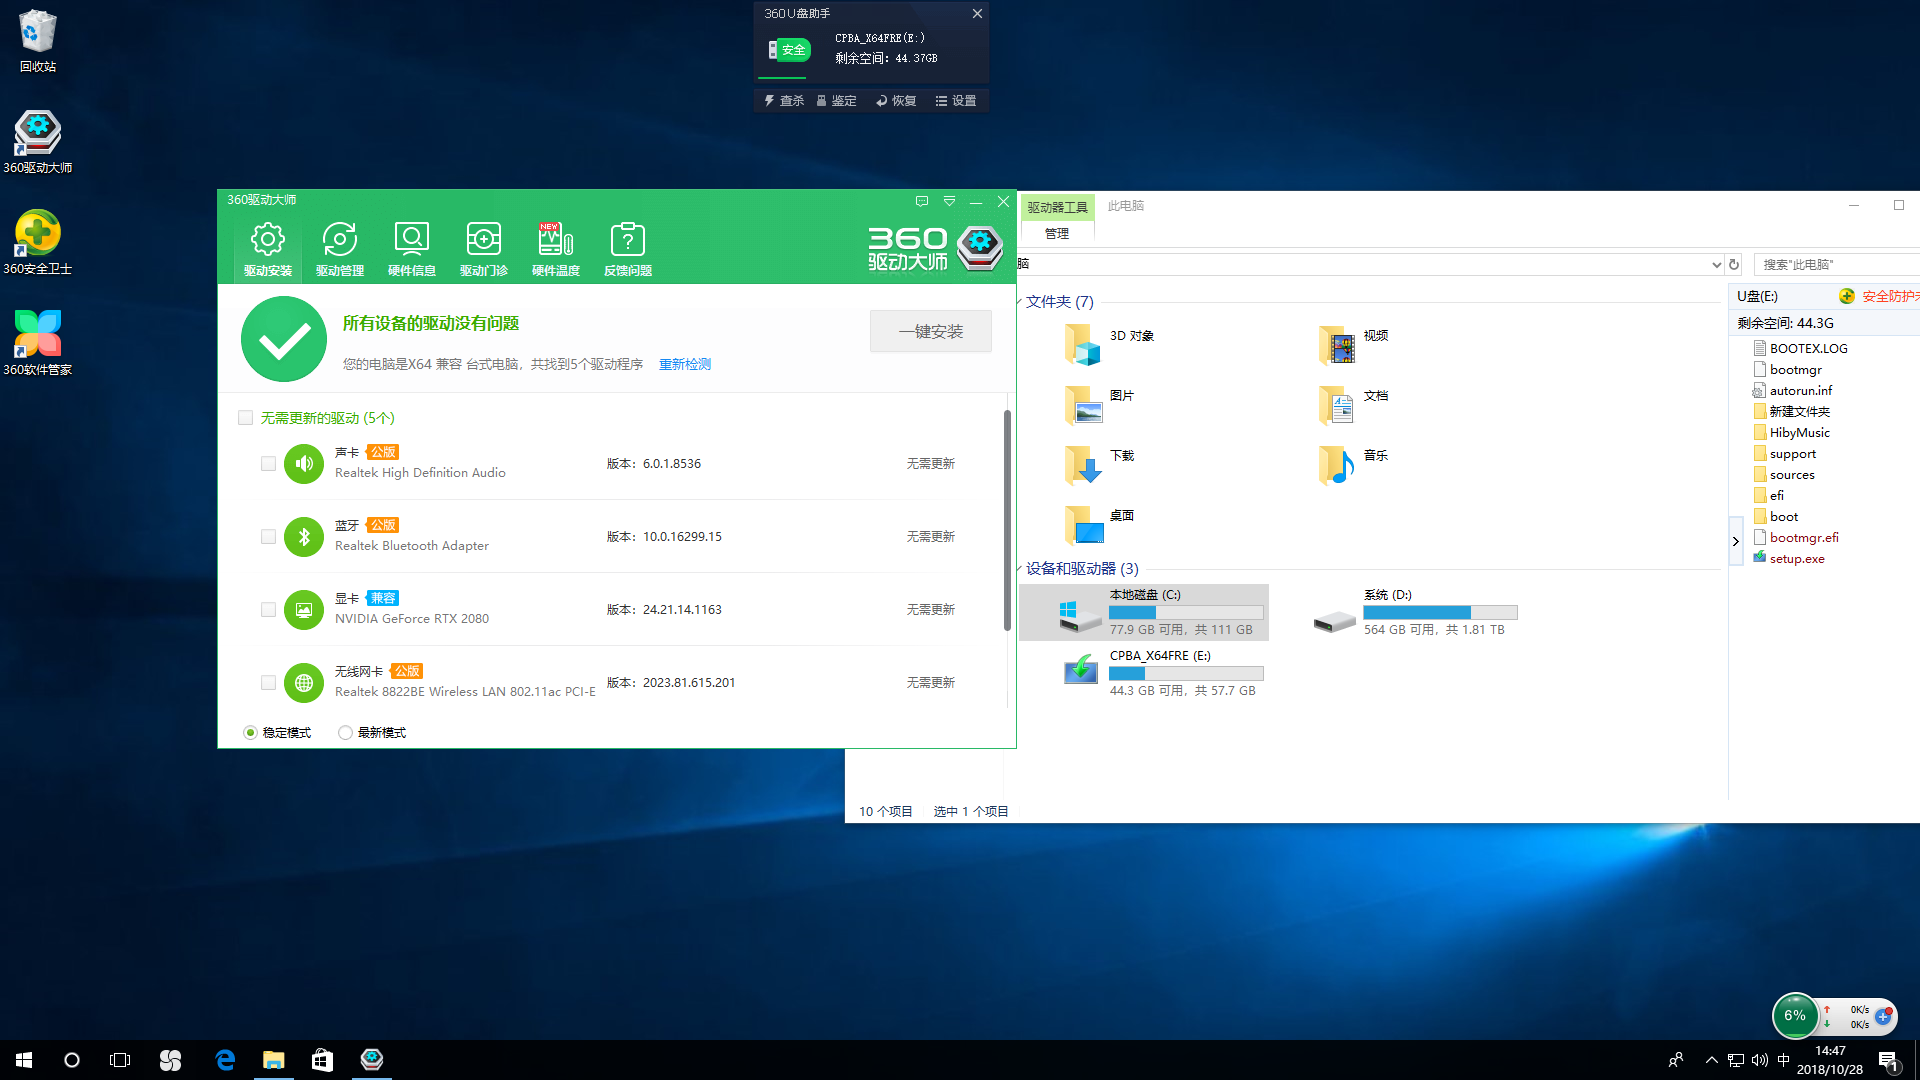
Task: Click the E: drive usage bar
Action: pos(1186,673)
